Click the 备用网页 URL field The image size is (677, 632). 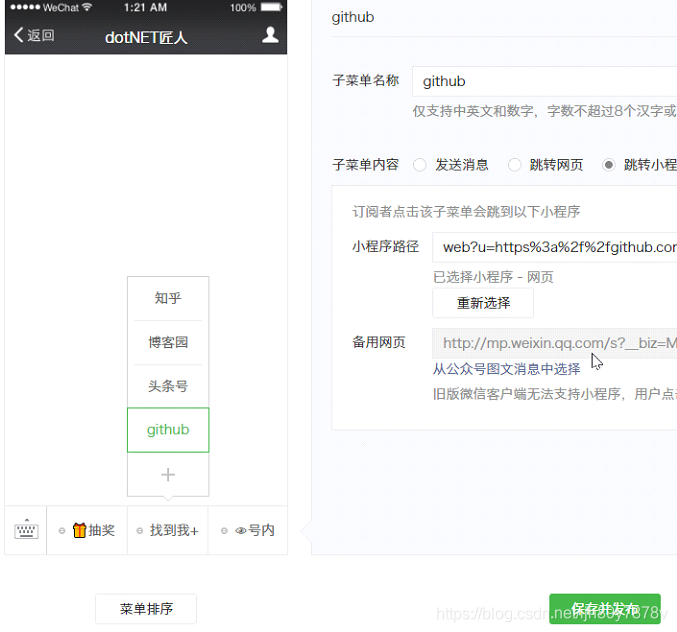pyautogui.click(x=554, y=343)
